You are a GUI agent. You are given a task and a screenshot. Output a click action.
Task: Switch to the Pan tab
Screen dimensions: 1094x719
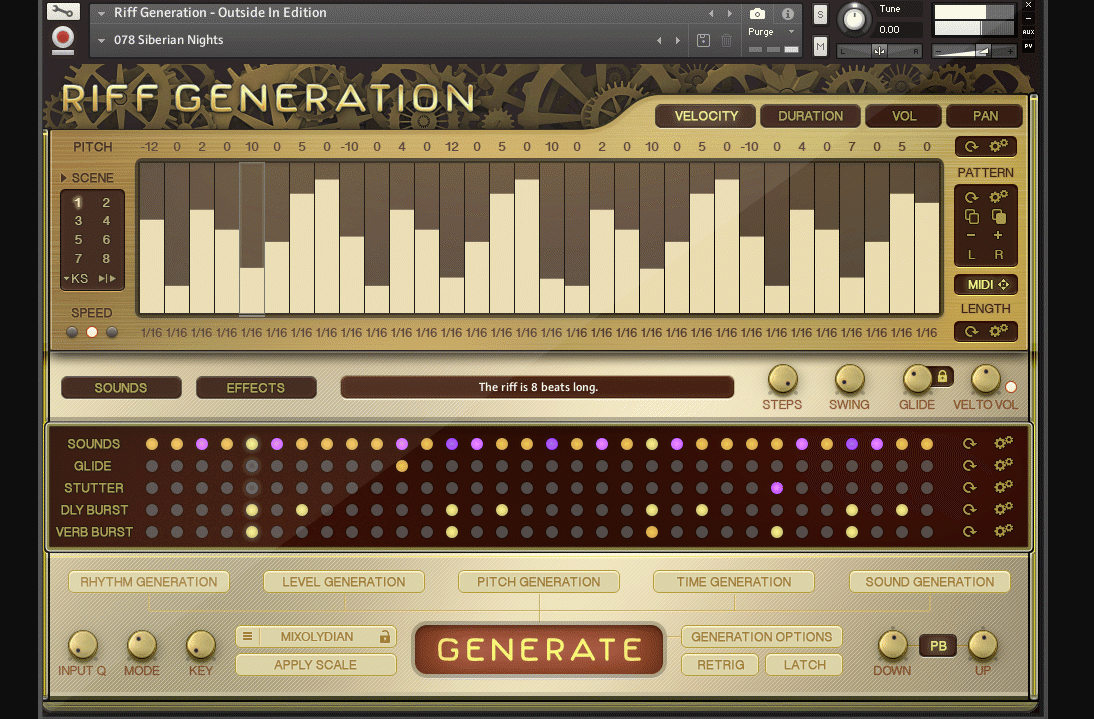[985, 116]
